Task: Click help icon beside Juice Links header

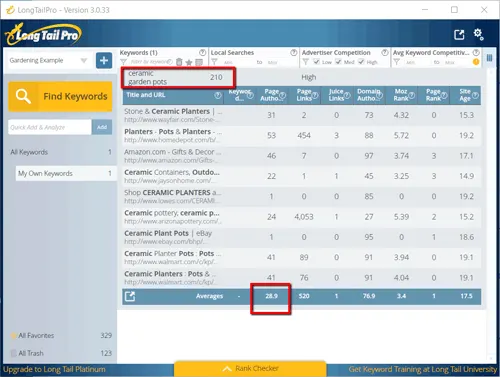Action: 347,96
